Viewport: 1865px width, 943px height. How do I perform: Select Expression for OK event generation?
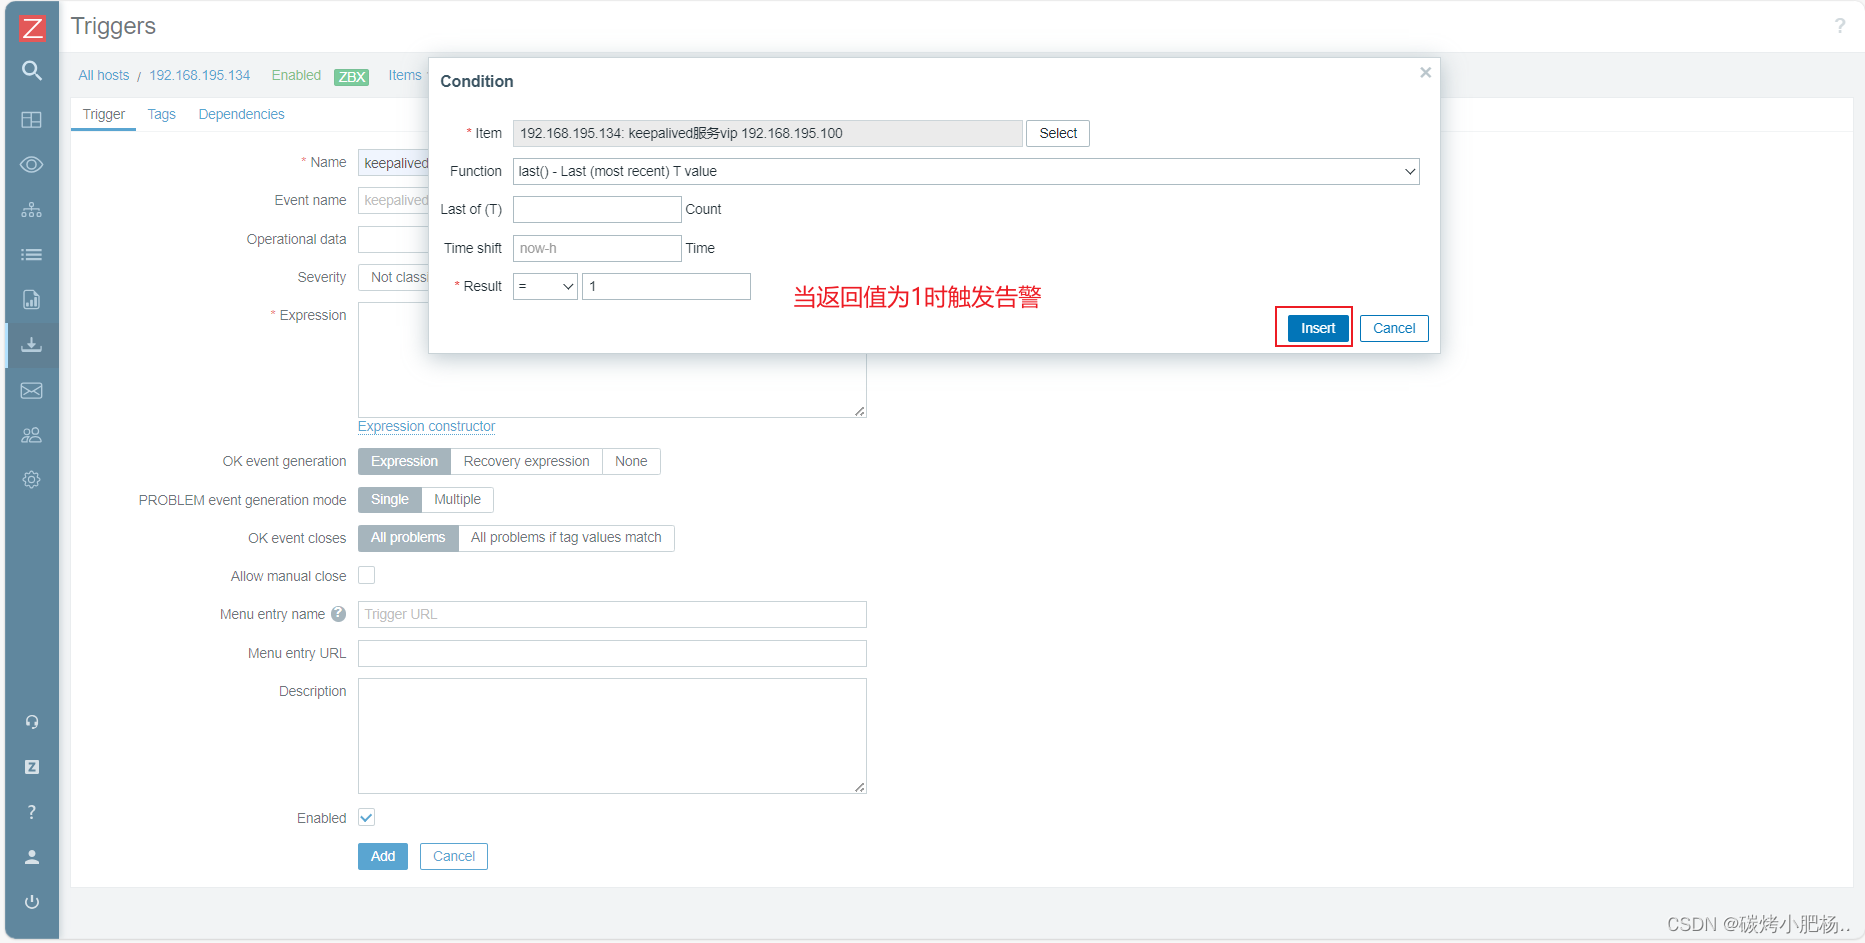pyautogui.click(x=404, y=461)
